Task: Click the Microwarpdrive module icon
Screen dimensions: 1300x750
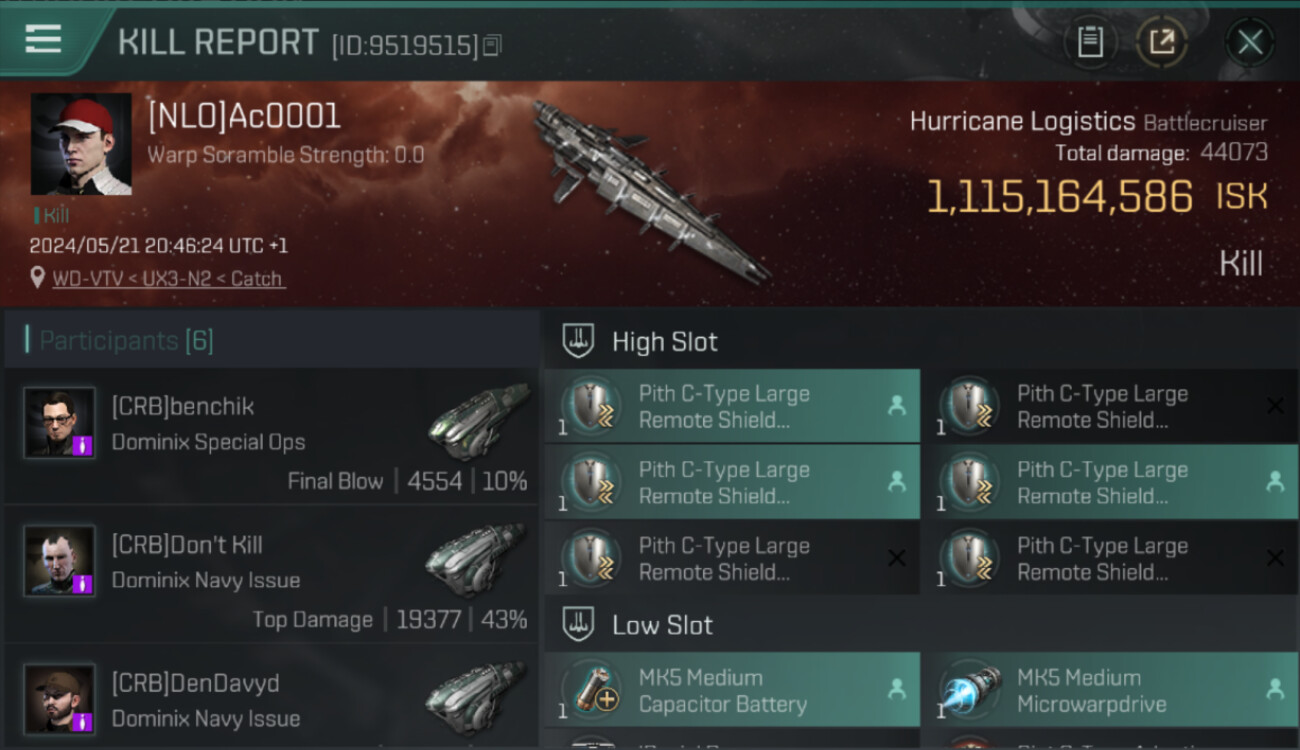Action: point(970,690)
